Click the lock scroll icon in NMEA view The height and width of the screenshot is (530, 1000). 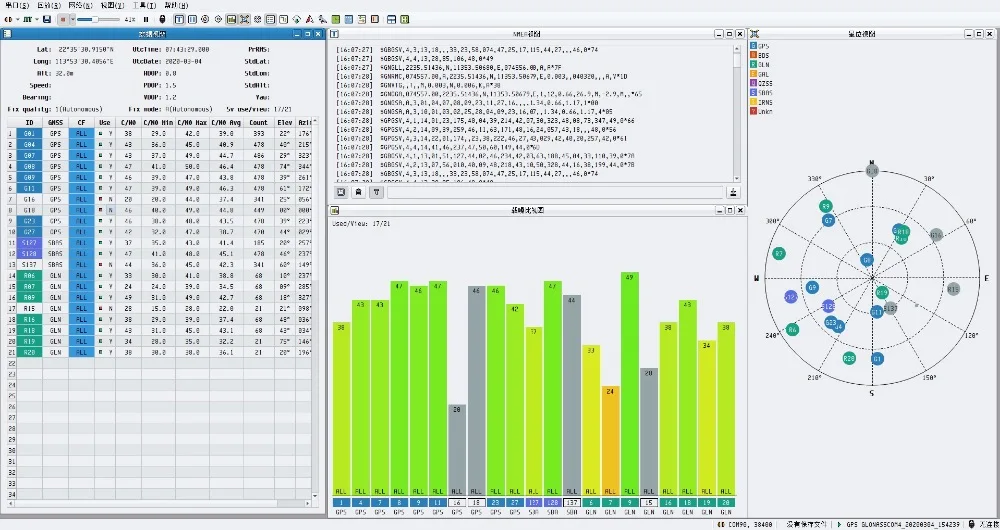pyautogui.click(x=359, y=192)
